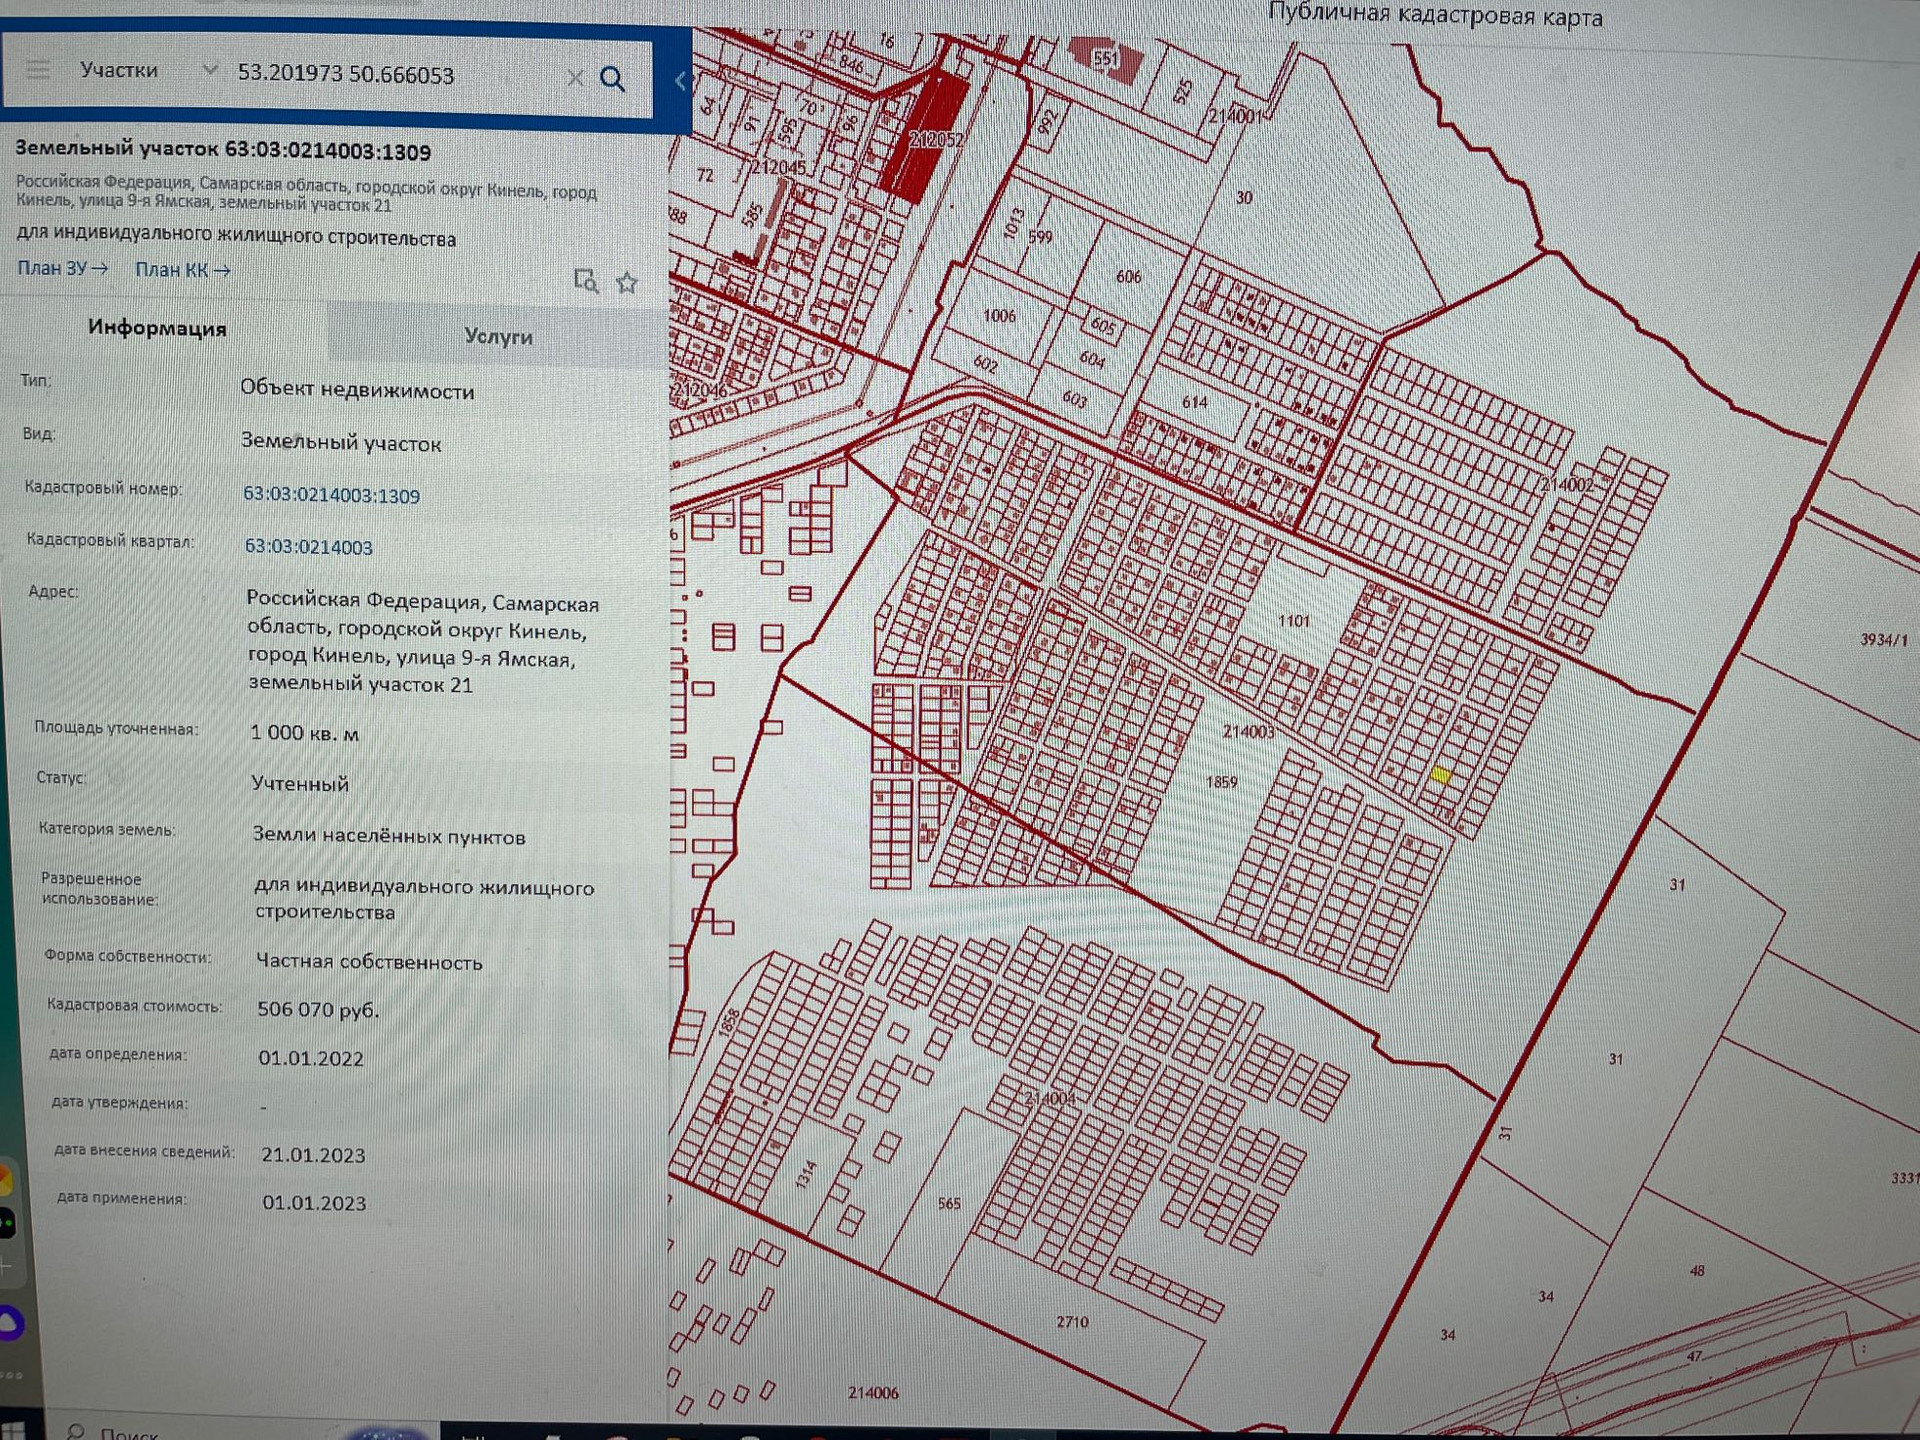Click the zoom-to-object icon near star
The image size is (1920, 1440).
click(x=586, y=281)
